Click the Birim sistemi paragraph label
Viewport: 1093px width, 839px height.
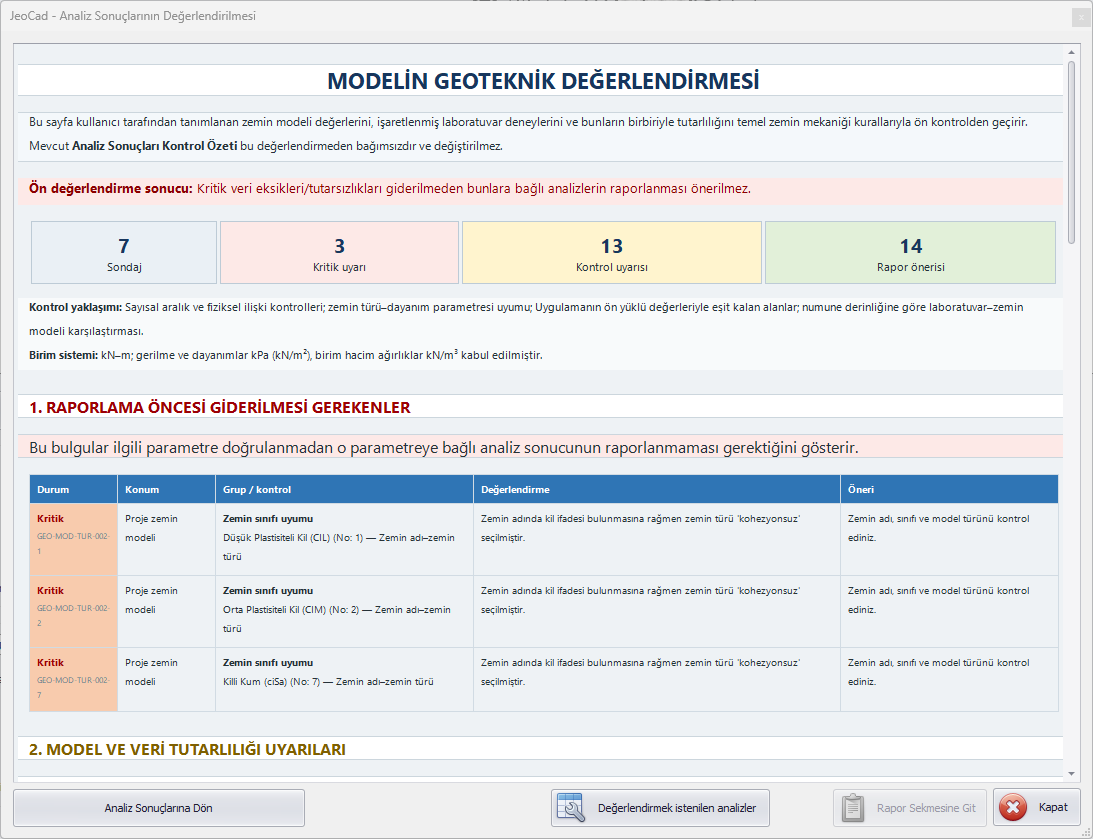(63, 355)
